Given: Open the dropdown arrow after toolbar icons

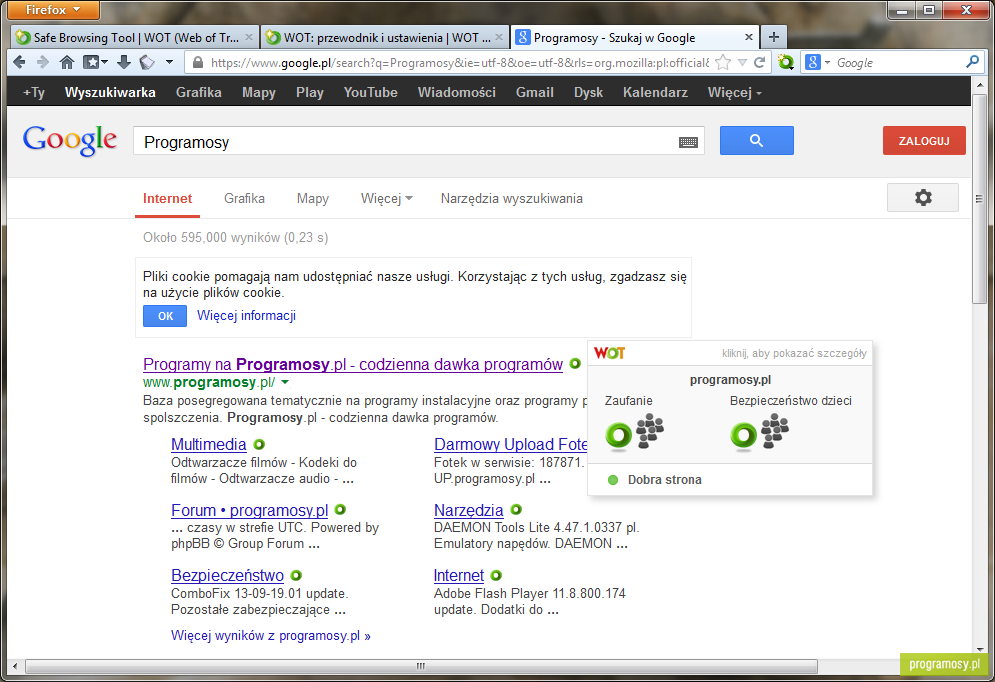Looking at the screenshot, I should (x=169, y=62).
